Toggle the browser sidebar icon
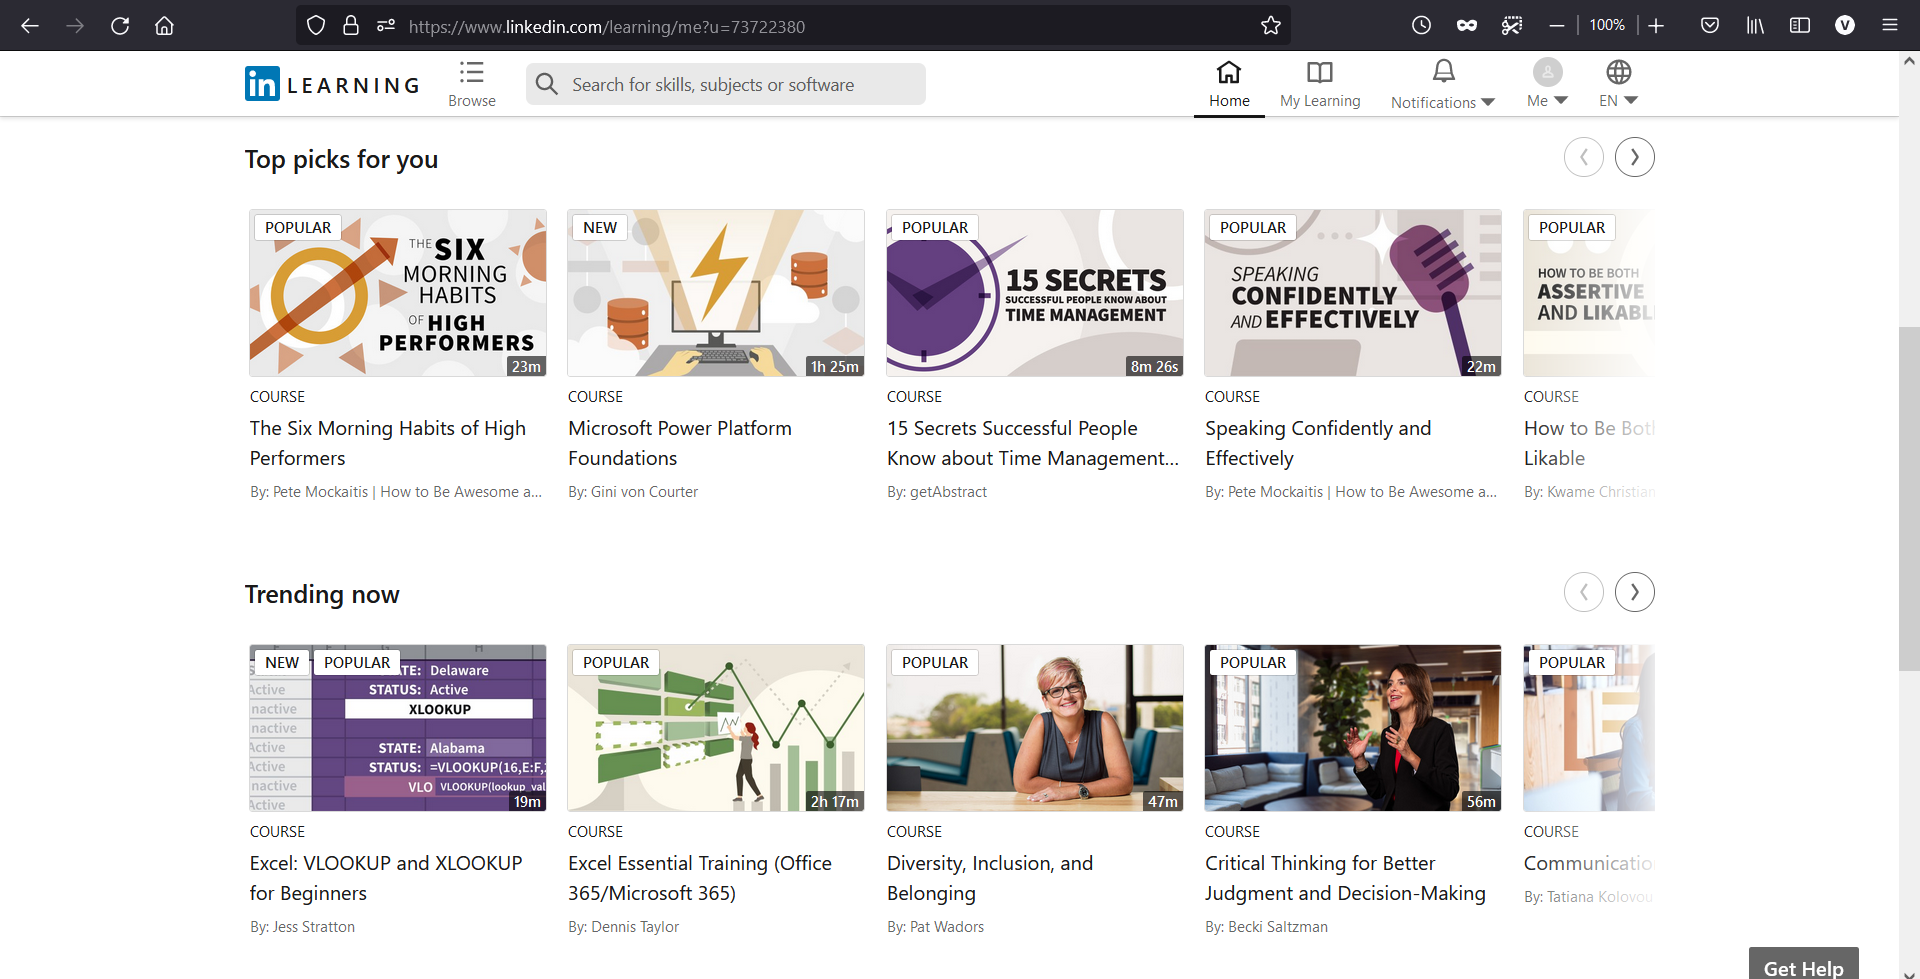Screen dimensions: 1920x979 pos(1800,26)
